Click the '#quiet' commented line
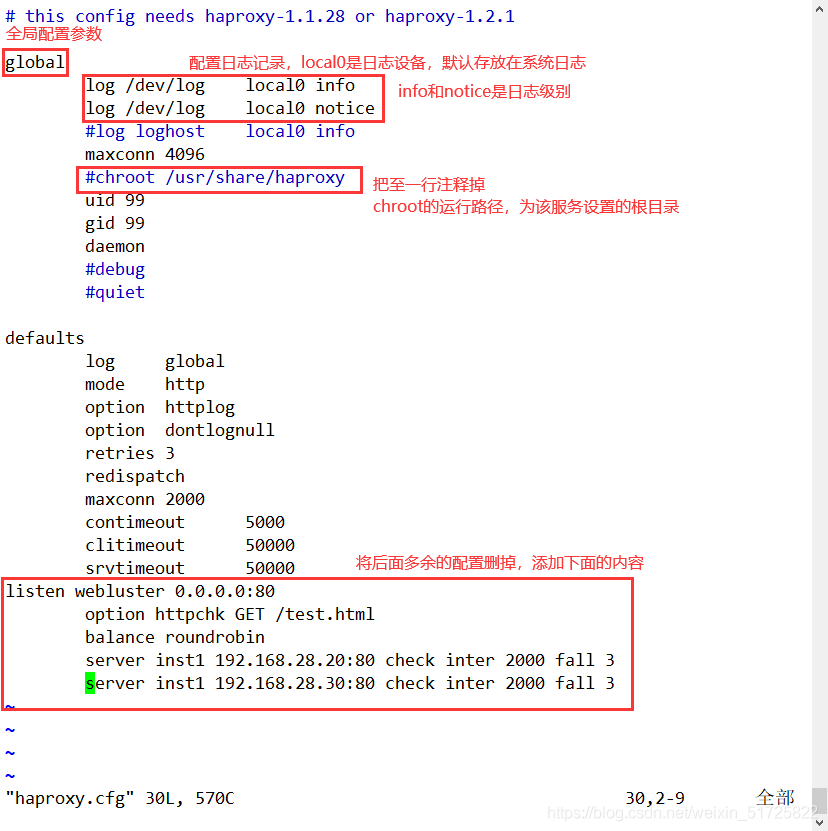This screenshot has width=828, height=831. click(115, 292)
